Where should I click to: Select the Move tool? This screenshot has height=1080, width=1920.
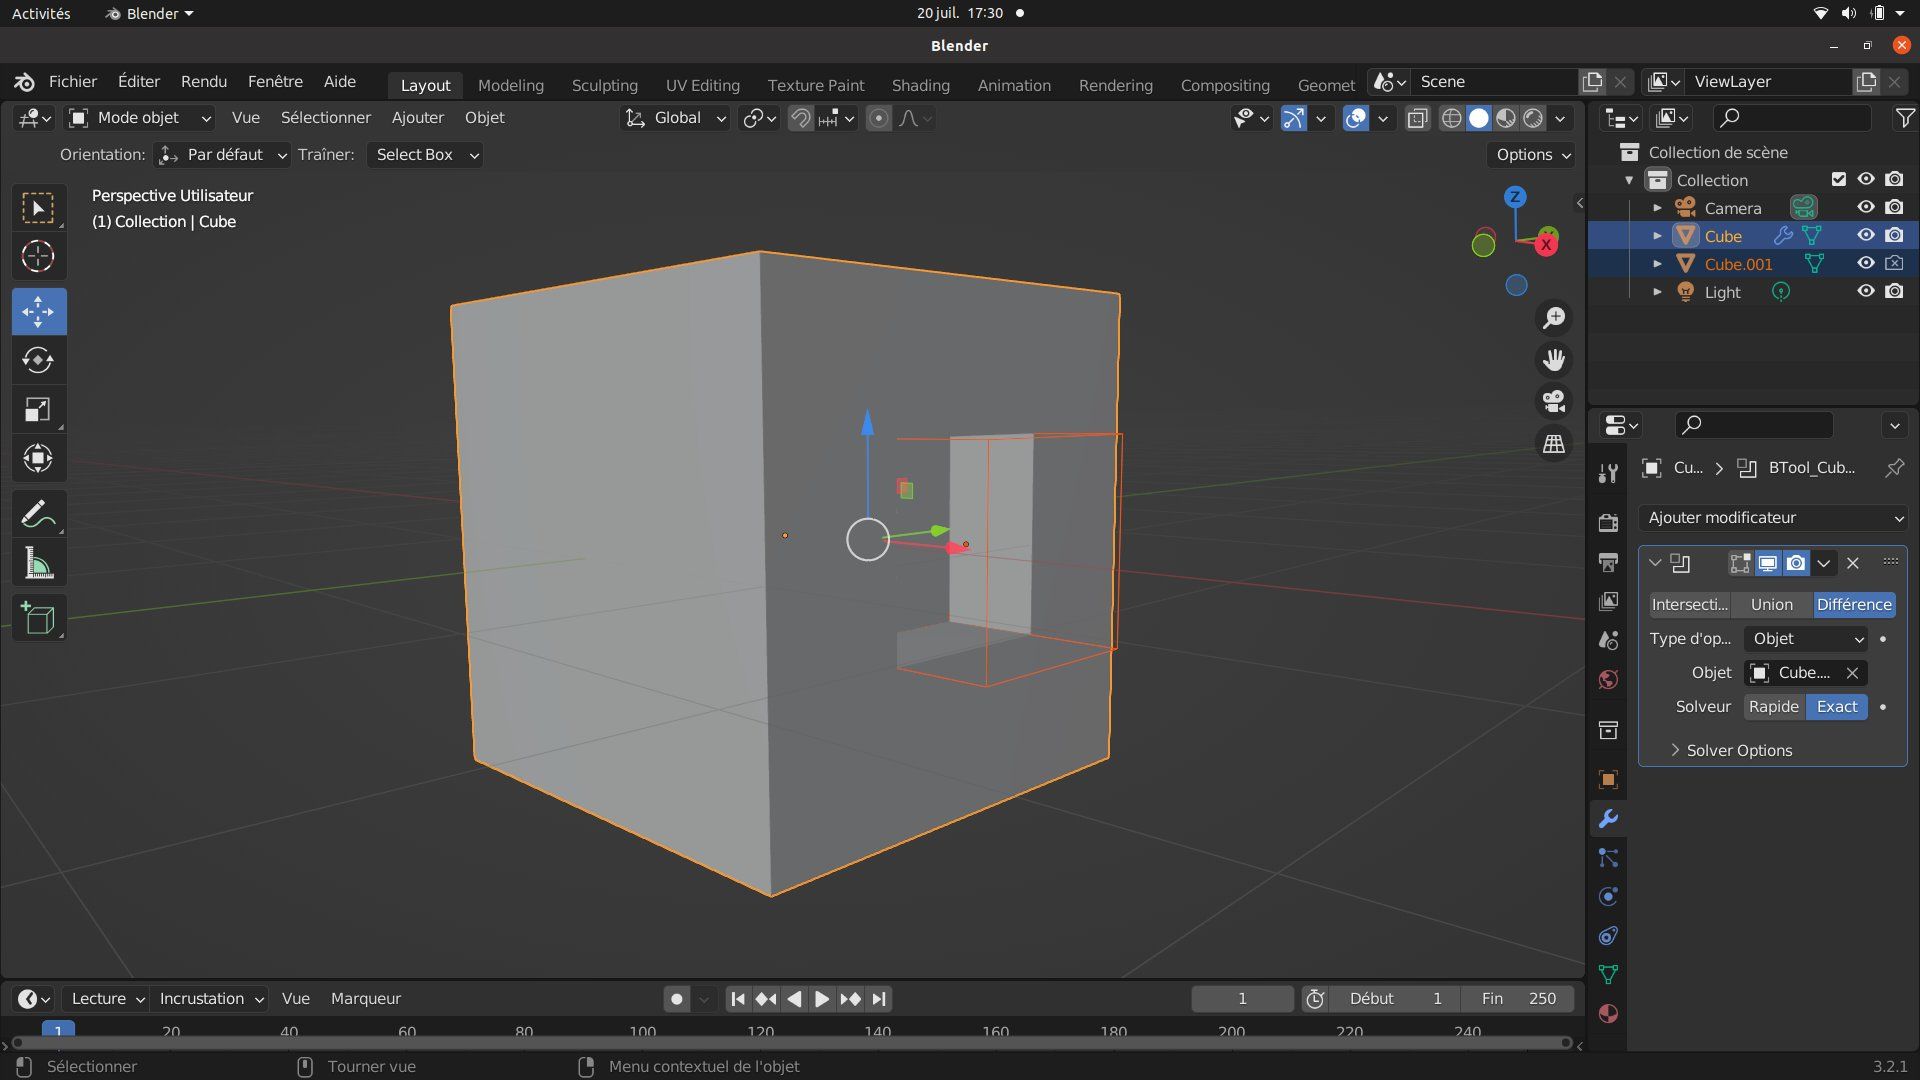pos(38,312)
